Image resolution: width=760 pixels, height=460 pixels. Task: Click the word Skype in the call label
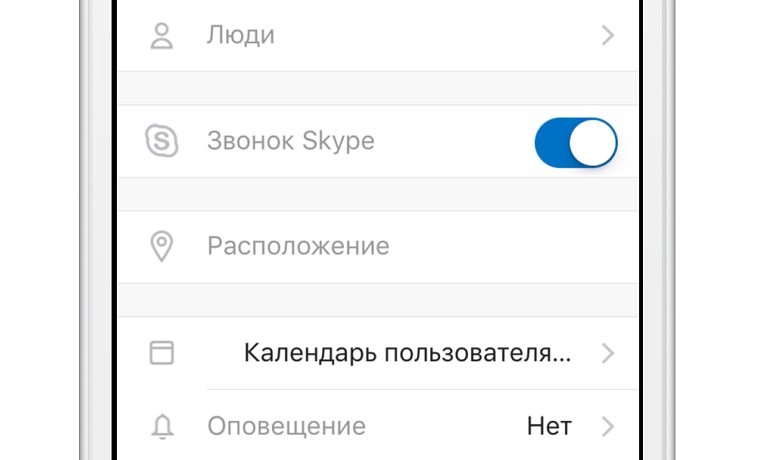[338, 141]
